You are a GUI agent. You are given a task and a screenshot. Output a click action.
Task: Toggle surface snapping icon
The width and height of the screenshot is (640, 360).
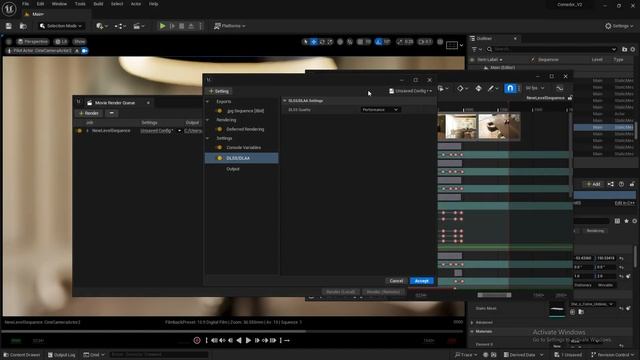coord(350,42)
